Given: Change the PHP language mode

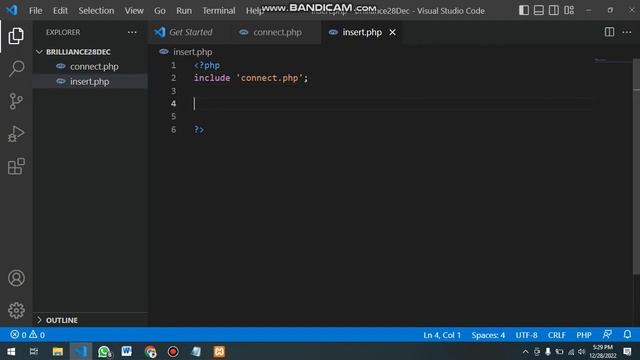Looking at the screenshot, I should tap(584, 335).
